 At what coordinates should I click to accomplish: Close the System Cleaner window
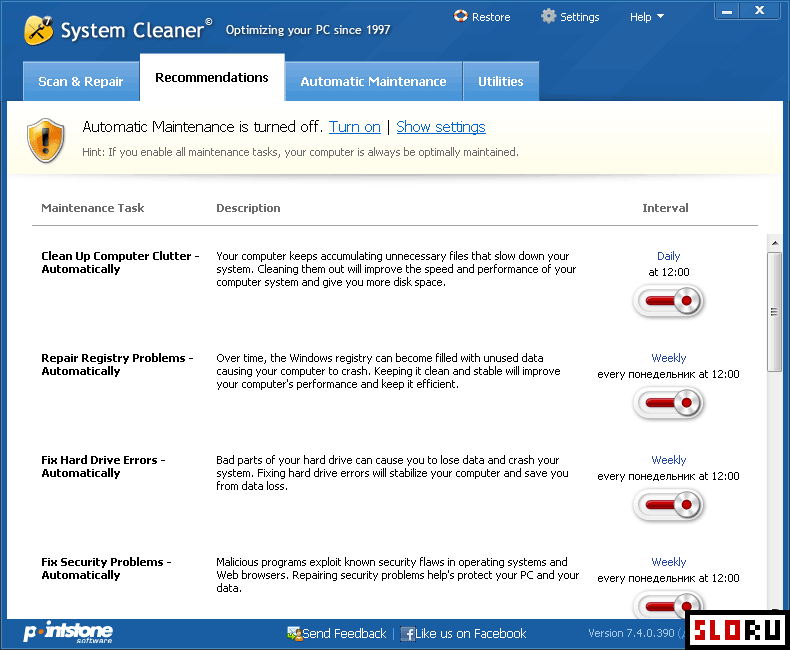tap(760, 11)
